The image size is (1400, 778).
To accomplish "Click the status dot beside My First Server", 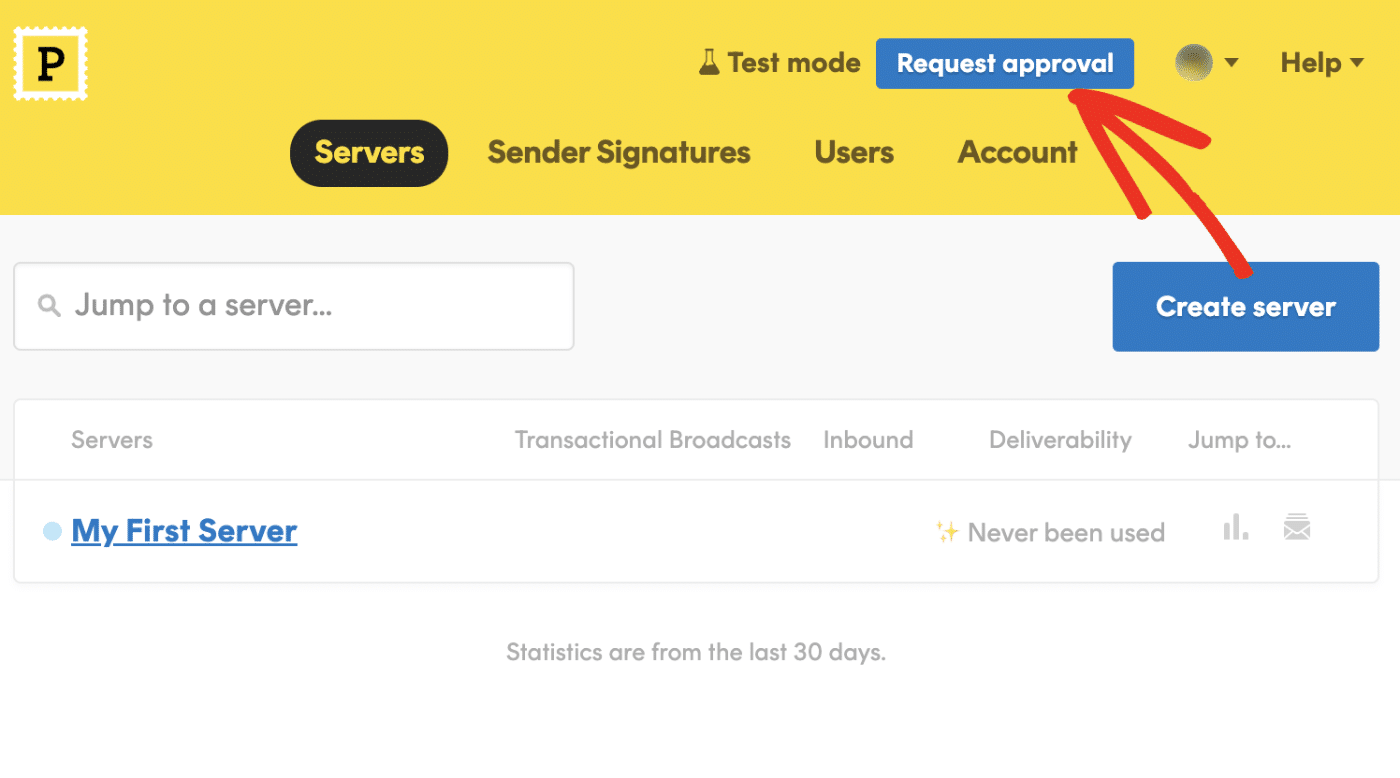I will point(50,531).
